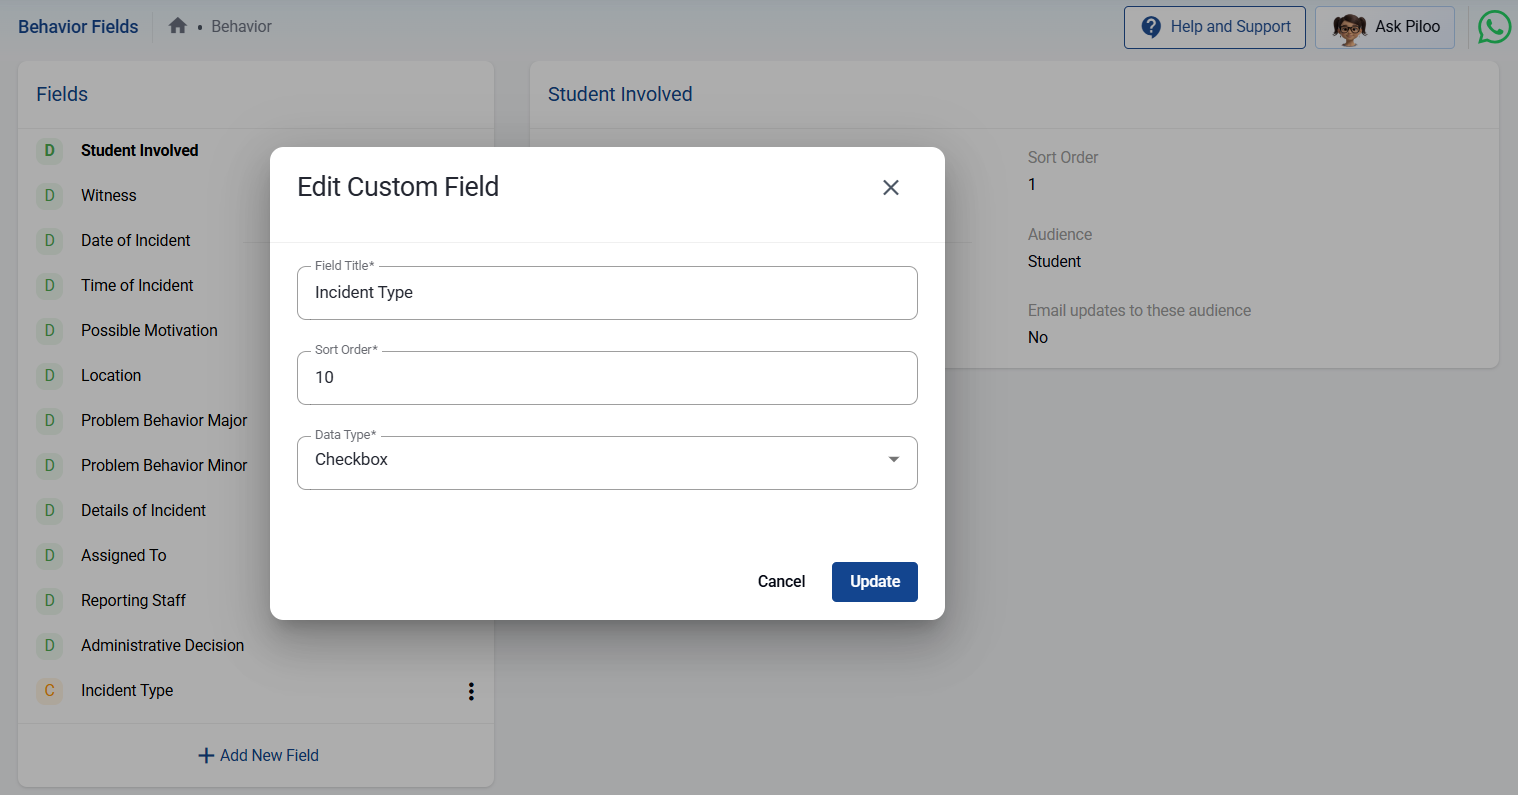Click the C badge beside Incident Type
This screenshot has height=795, width=1518.
pyautogui.click(x=49, y=691)
